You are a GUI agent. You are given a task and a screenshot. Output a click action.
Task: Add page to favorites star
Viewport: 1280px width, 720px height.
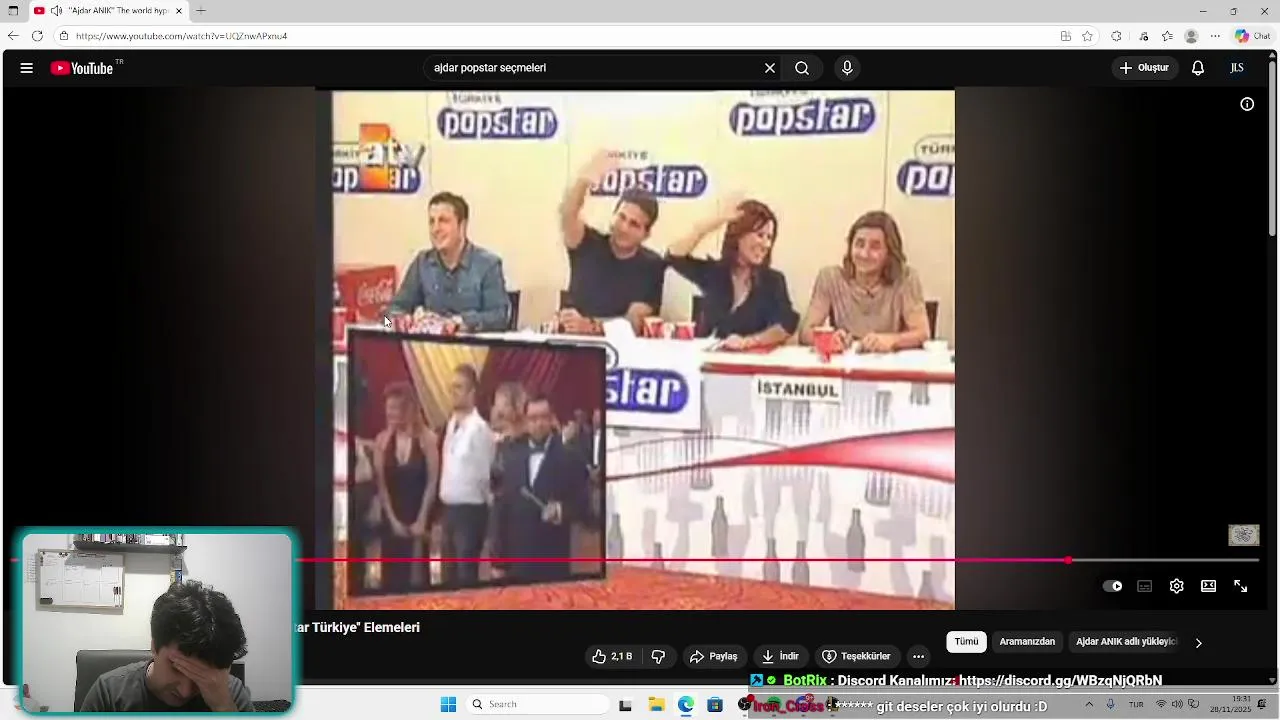(x=1087, y=36)
